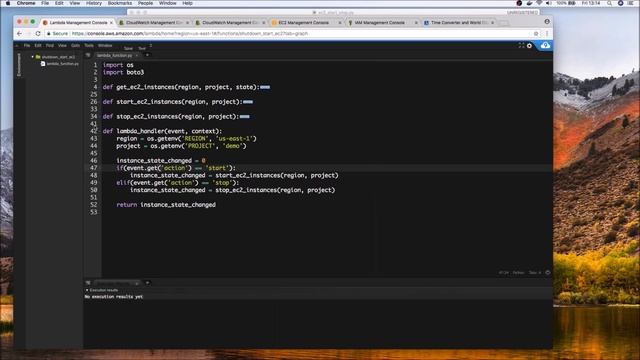The image size is (640, 360).
Task: Click the Chrome address bar URL
Action: pos(190,33)
